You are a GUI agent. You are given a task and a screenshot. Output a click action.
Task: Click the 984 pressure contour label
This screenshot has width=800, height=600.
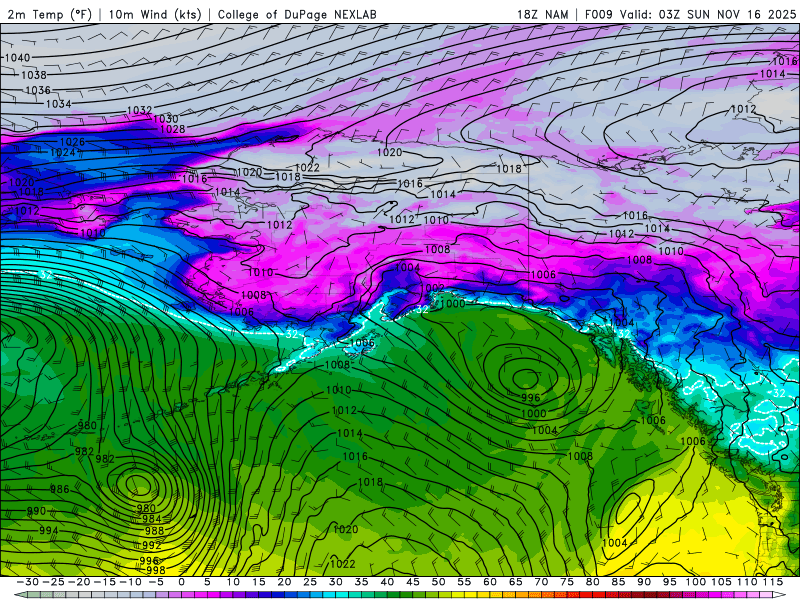[152, 519]
